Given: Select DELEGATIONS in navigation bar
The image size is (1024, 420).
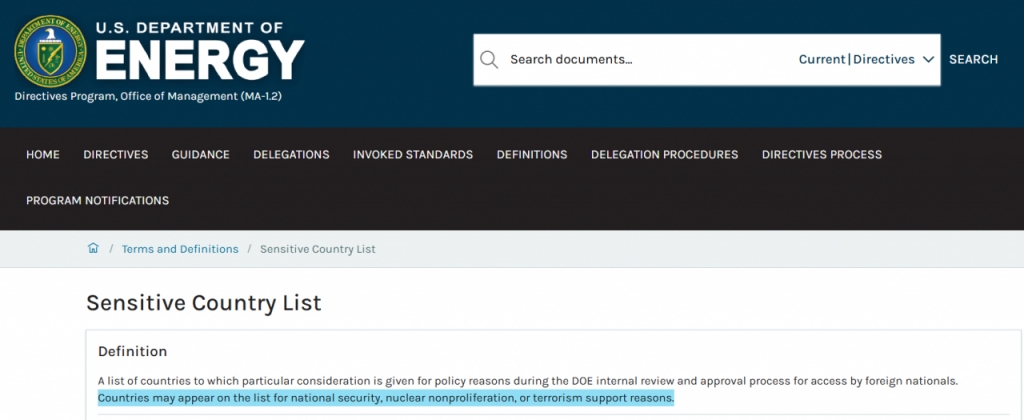Looking at the screenshot, I should point(291,155).
